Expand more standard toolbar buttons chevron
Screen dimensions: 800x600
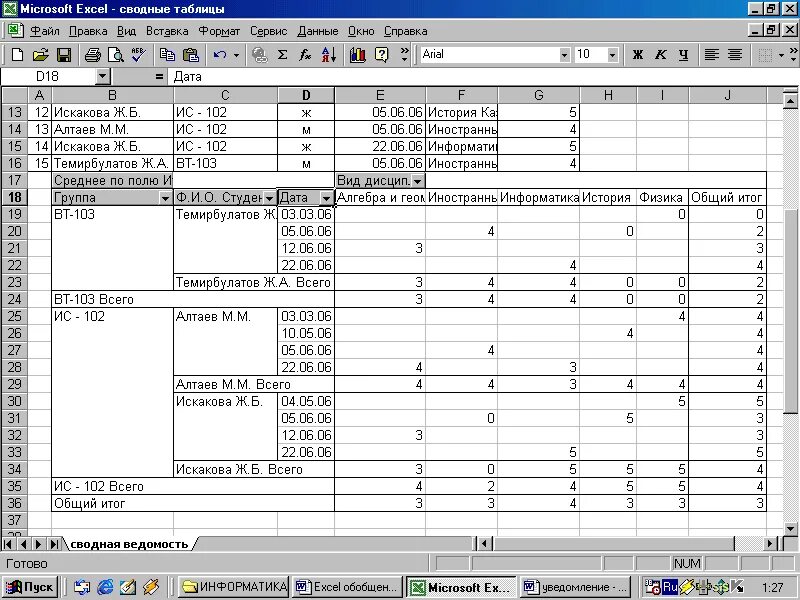405,55
